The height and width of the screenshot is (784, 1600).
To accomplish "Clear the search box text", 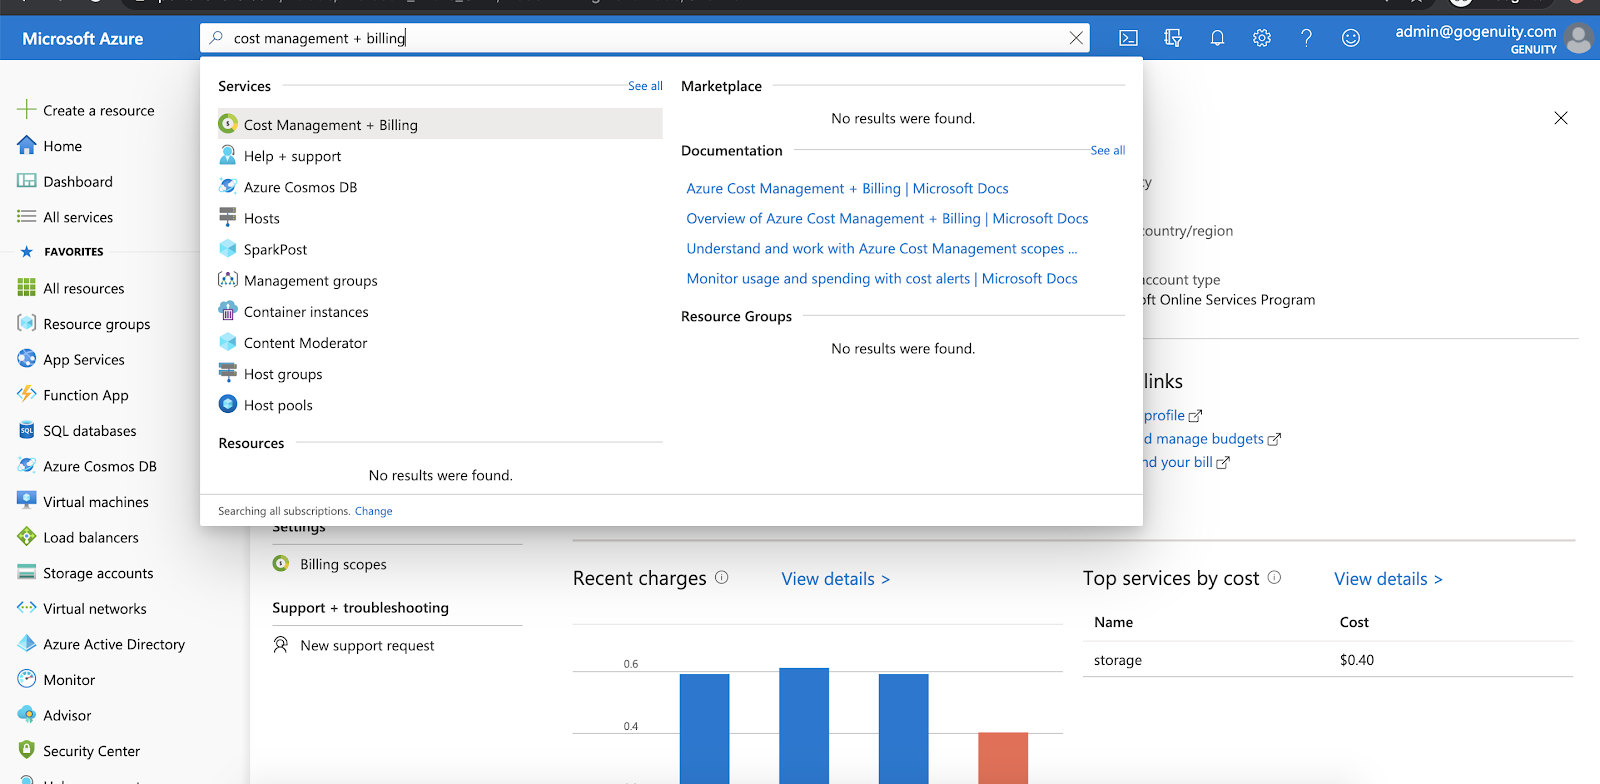I will click(1076, 38).
